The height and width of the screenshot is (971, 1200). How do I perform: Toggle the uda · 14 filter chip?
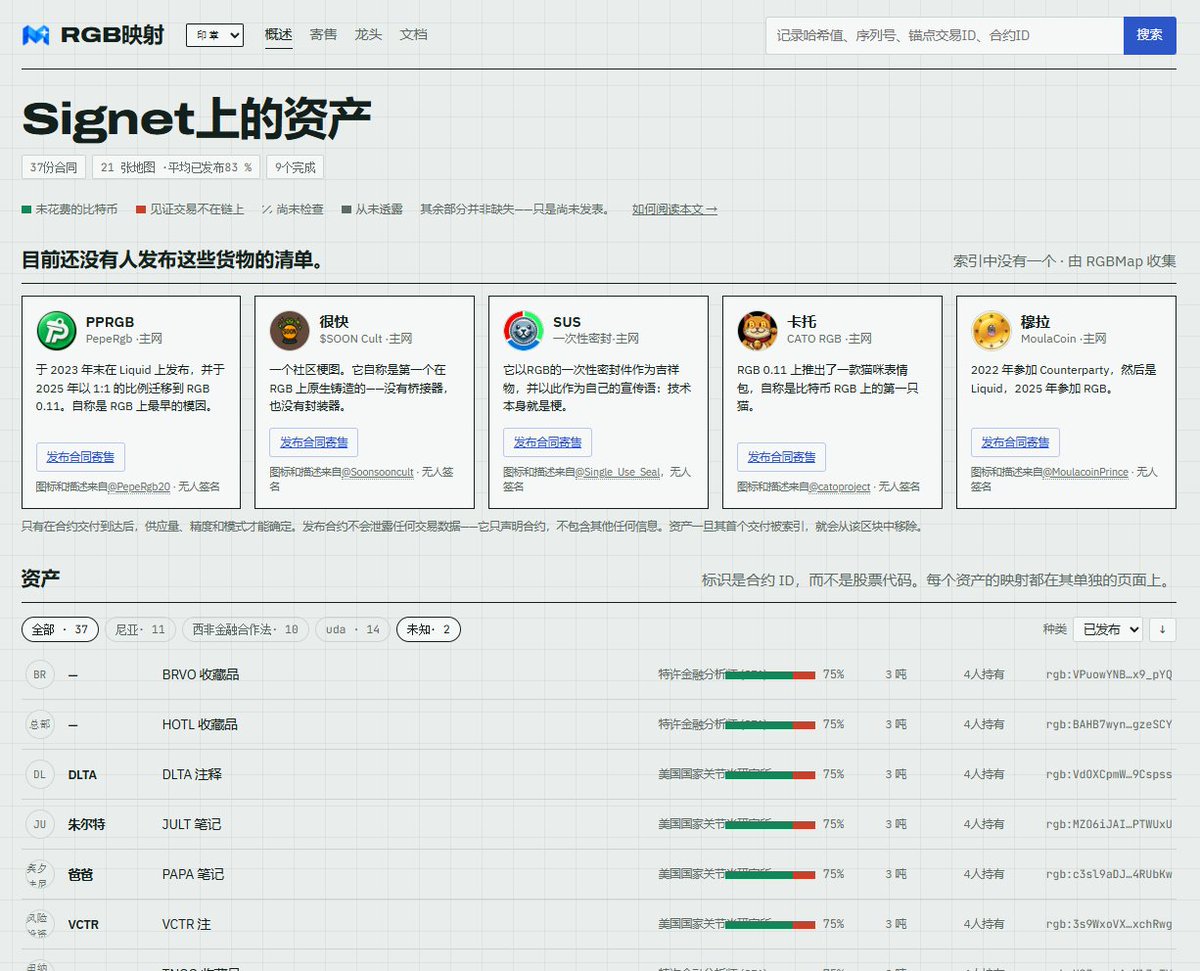coord(353,629)
